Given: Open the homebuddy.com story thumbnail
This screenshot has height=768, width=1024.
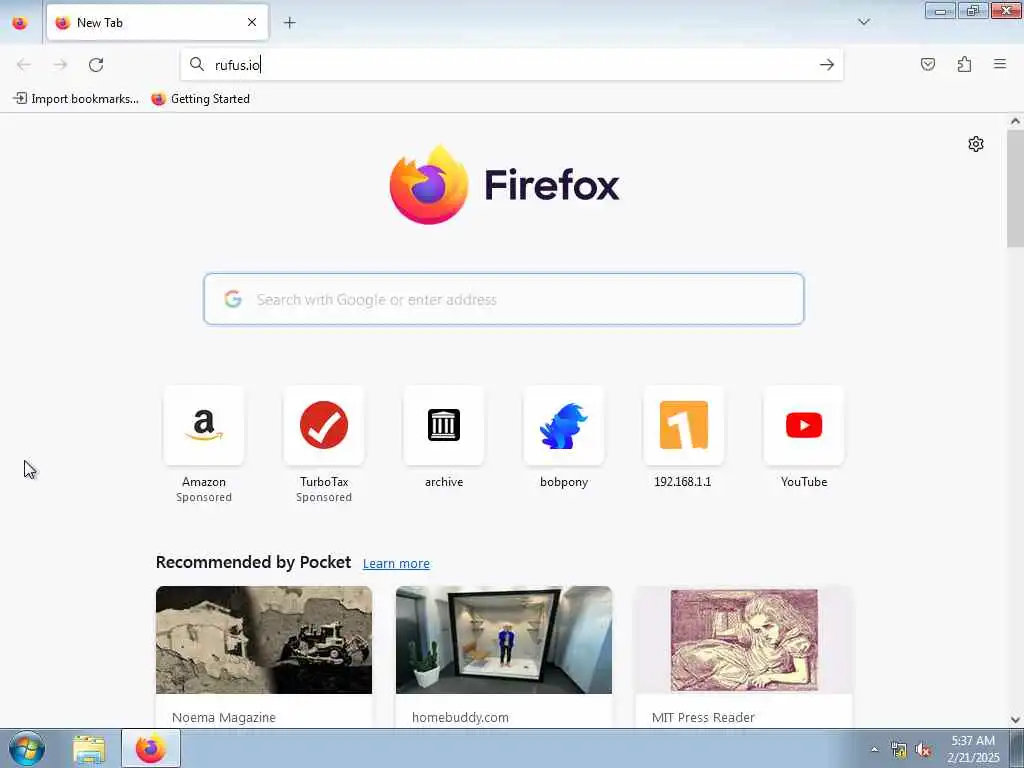Looking at the screenshot, I should point(504,640).
